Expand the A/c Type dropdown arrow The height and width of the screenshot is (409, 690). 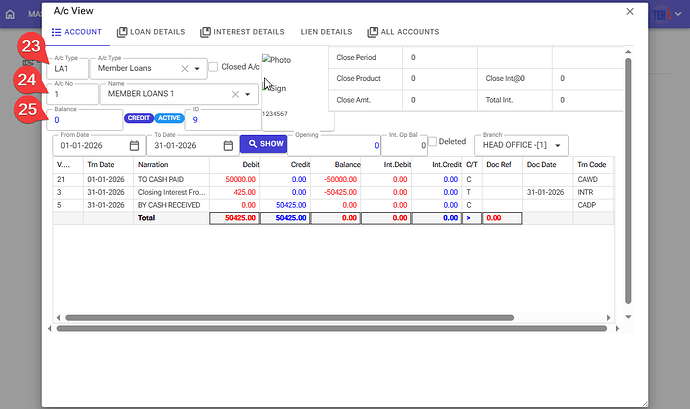pyautogui.click(x=198, y=69)
